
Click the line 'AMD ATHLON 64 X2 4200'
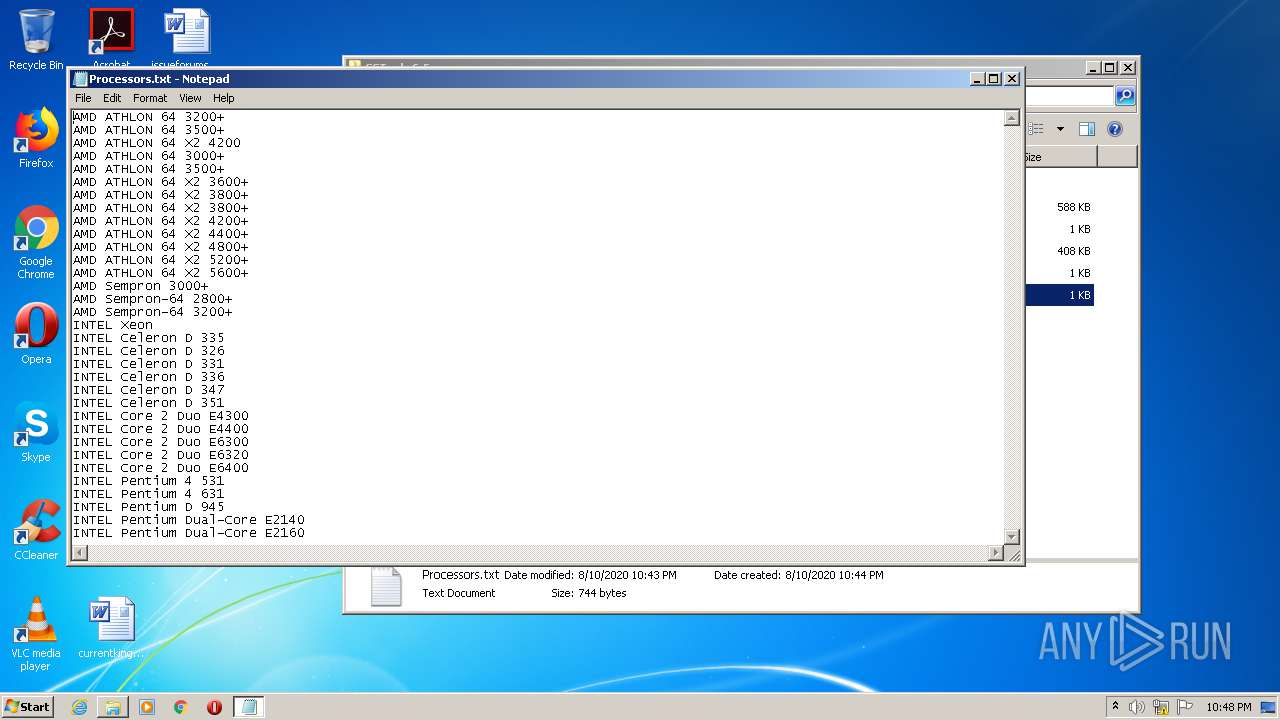(157, 143)
